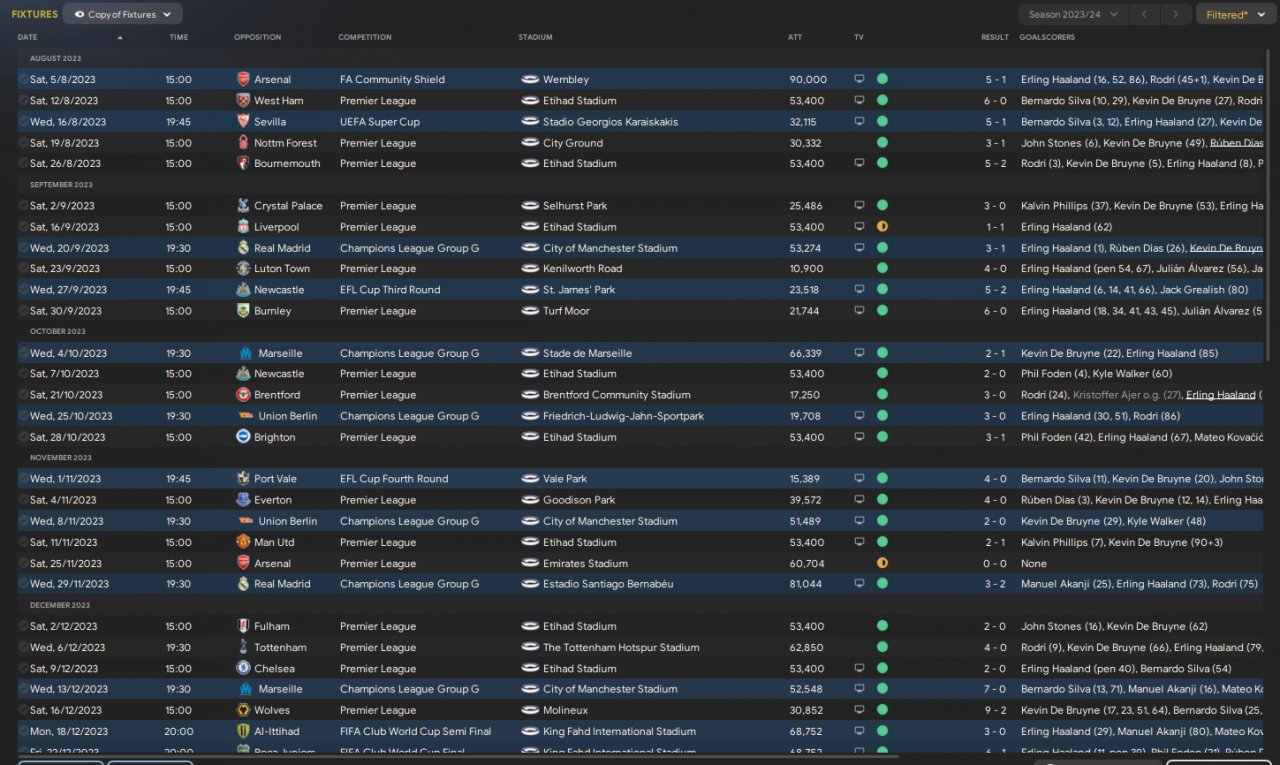
Task: Tick the selection circle for Sat, 16/12/2023
Action: point(23,710)
